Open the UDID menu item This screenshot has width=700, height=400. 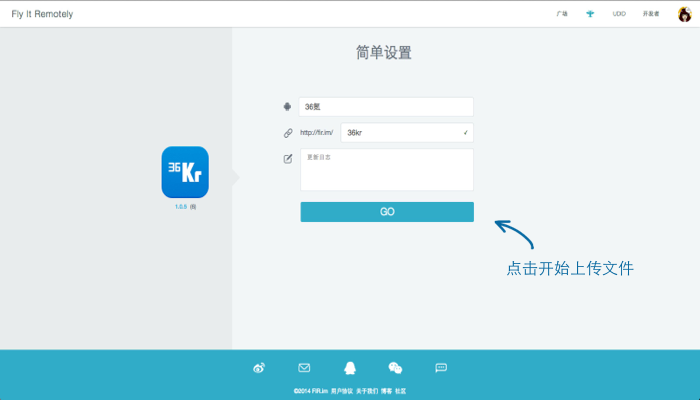pos(619,14)
